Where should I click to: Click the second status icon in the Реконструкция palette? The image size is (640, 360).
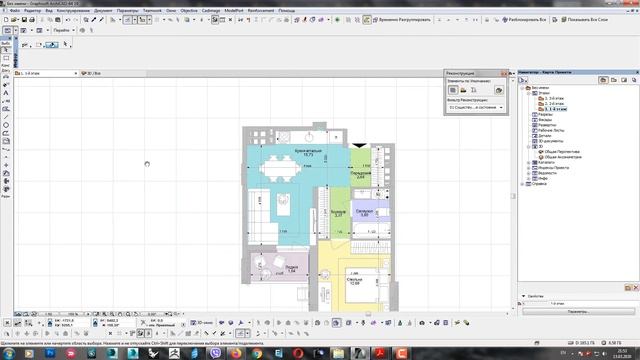[463, 90]
